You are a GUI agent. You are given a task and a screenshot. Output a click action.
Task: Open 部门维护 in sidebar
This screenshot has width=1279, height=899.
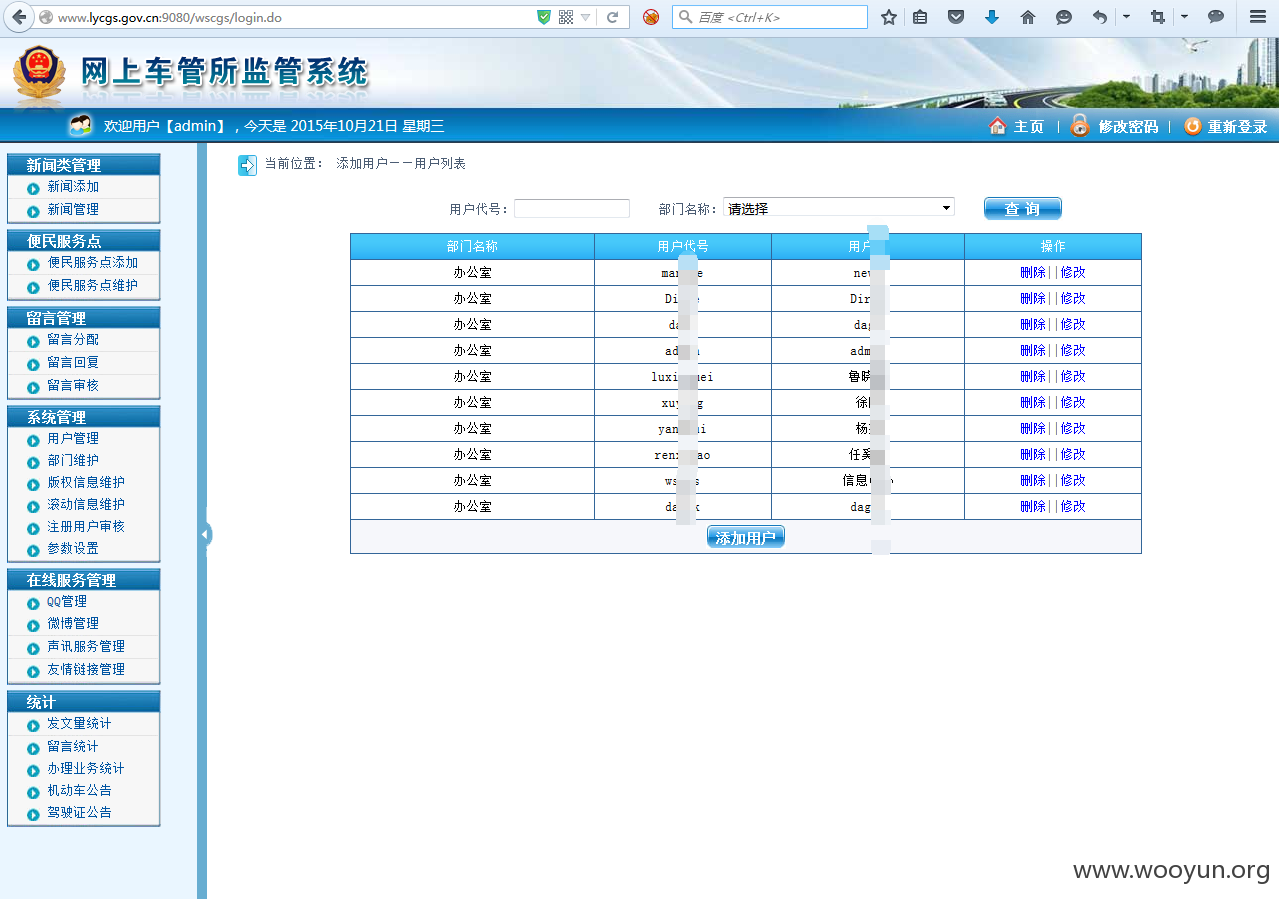[x=73, y=461]
